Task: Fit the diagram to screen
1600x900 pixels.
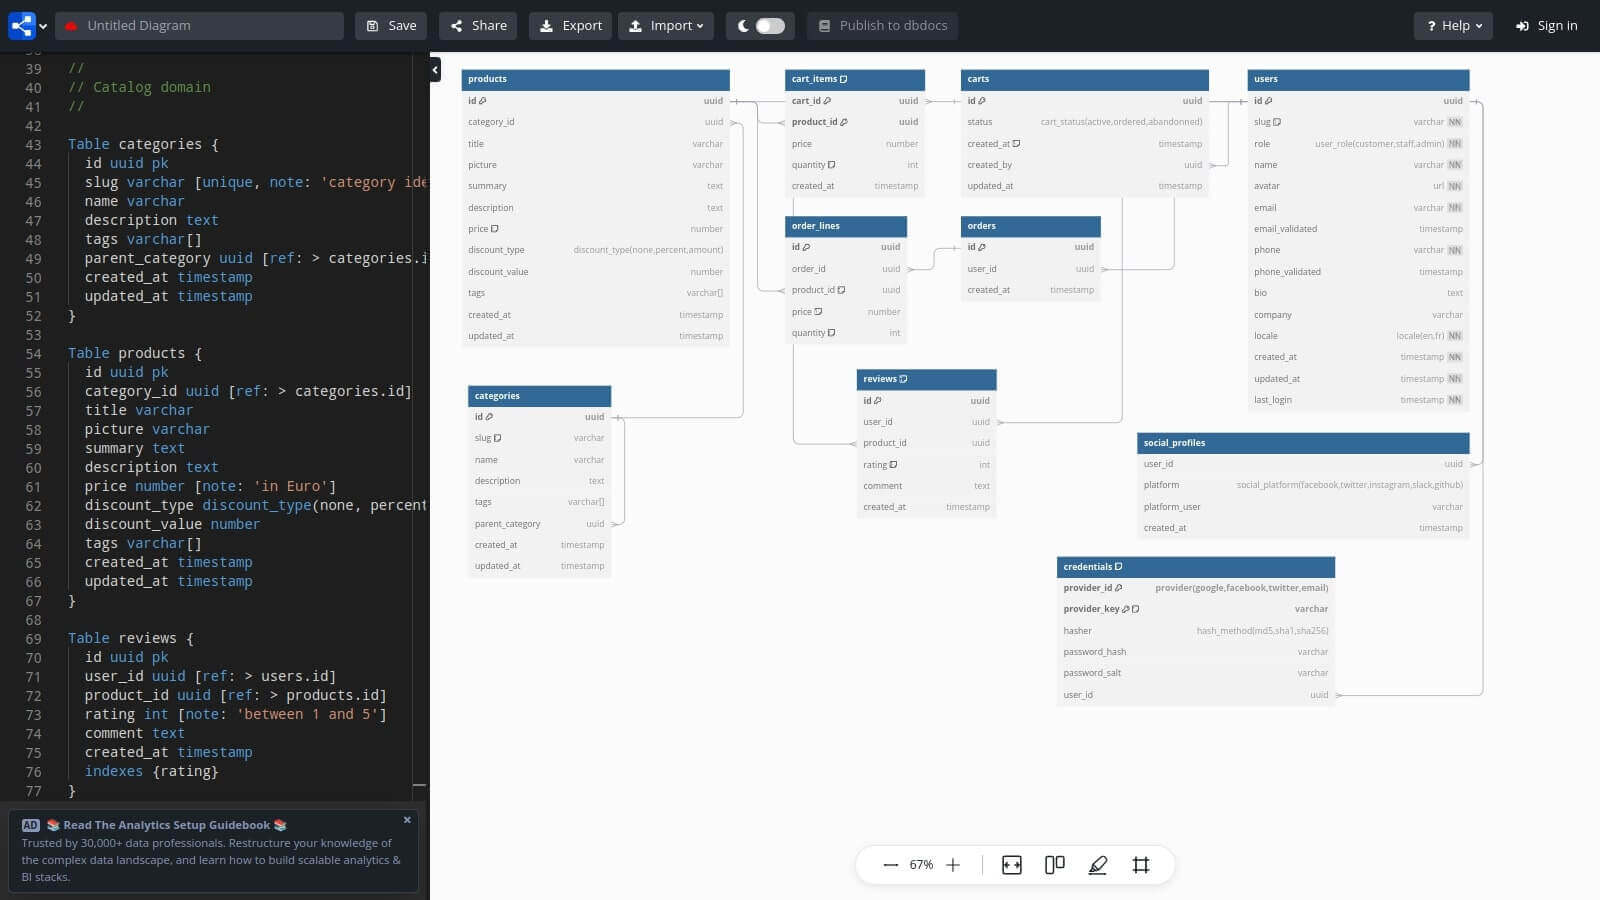Action: pos(1011,865)
